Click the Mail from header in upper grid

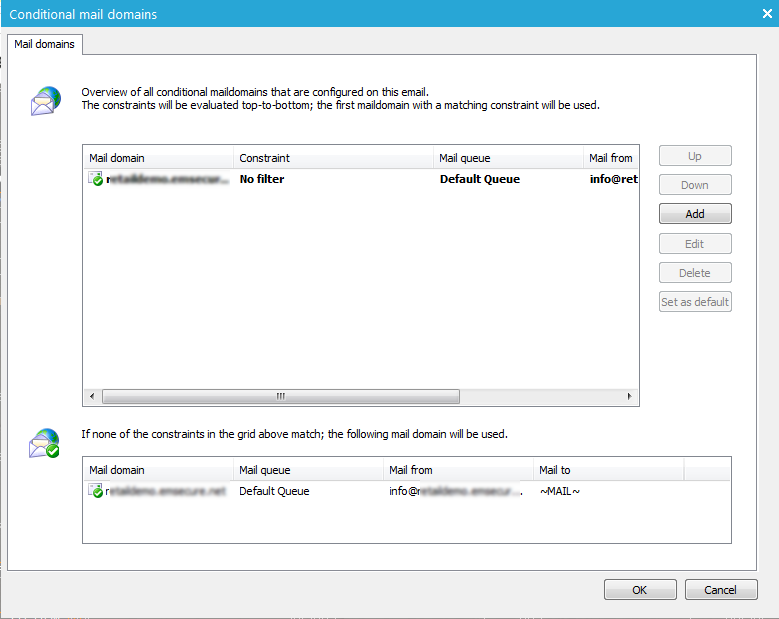tap(610, 158)
